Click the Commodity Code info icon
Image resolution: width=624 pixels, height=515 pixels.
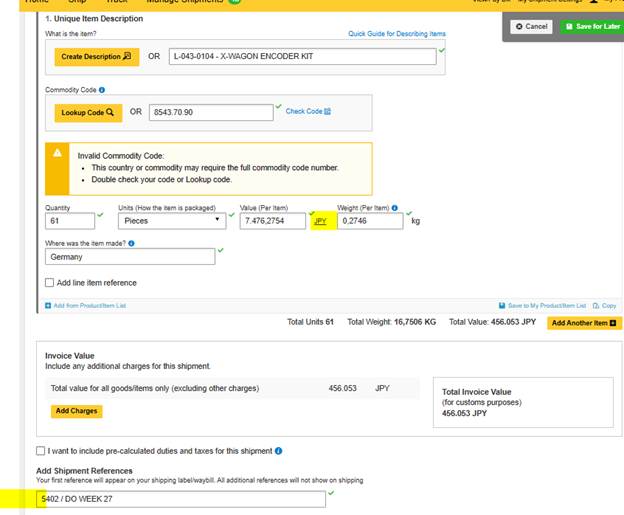pos(102,90)
